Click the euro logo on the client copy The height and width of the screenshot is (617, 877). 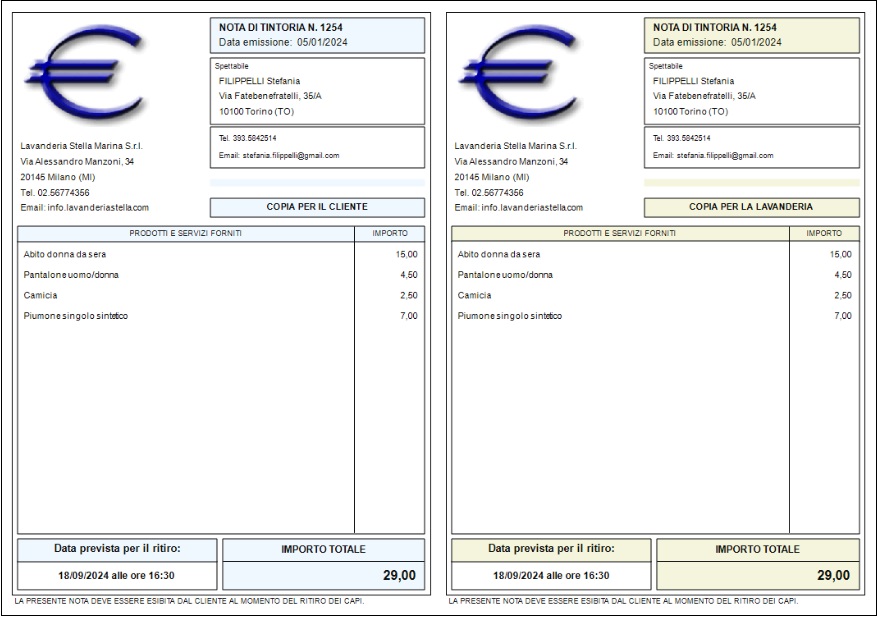point(86,75)
